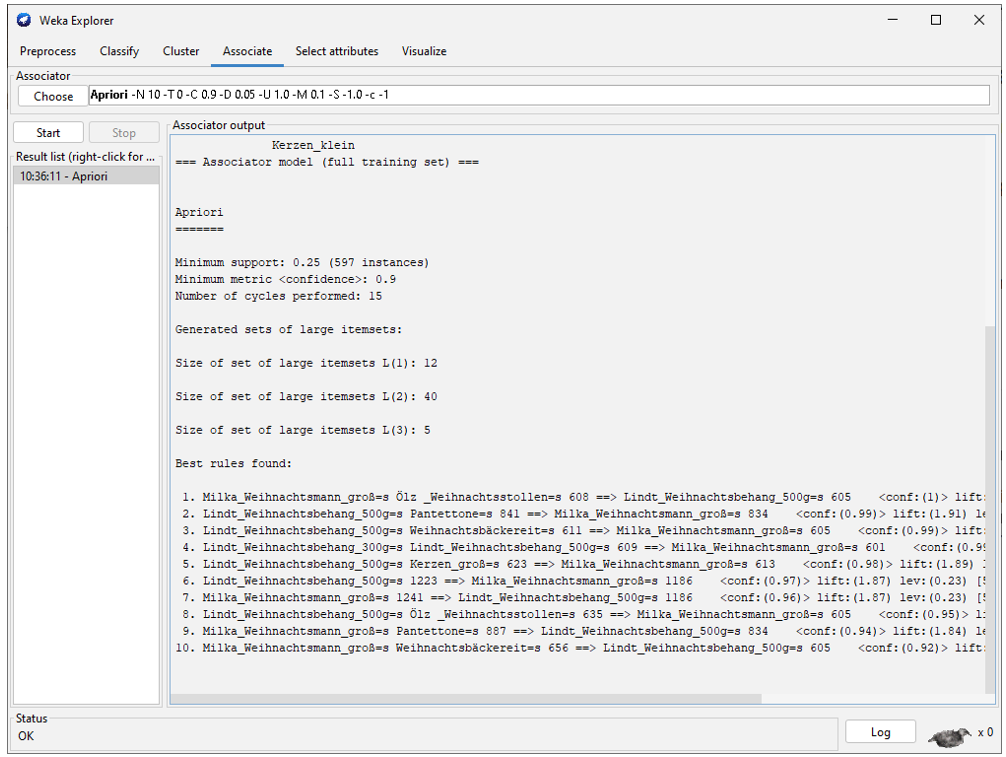Open the Select attributes tab

[x=337, y=51]
